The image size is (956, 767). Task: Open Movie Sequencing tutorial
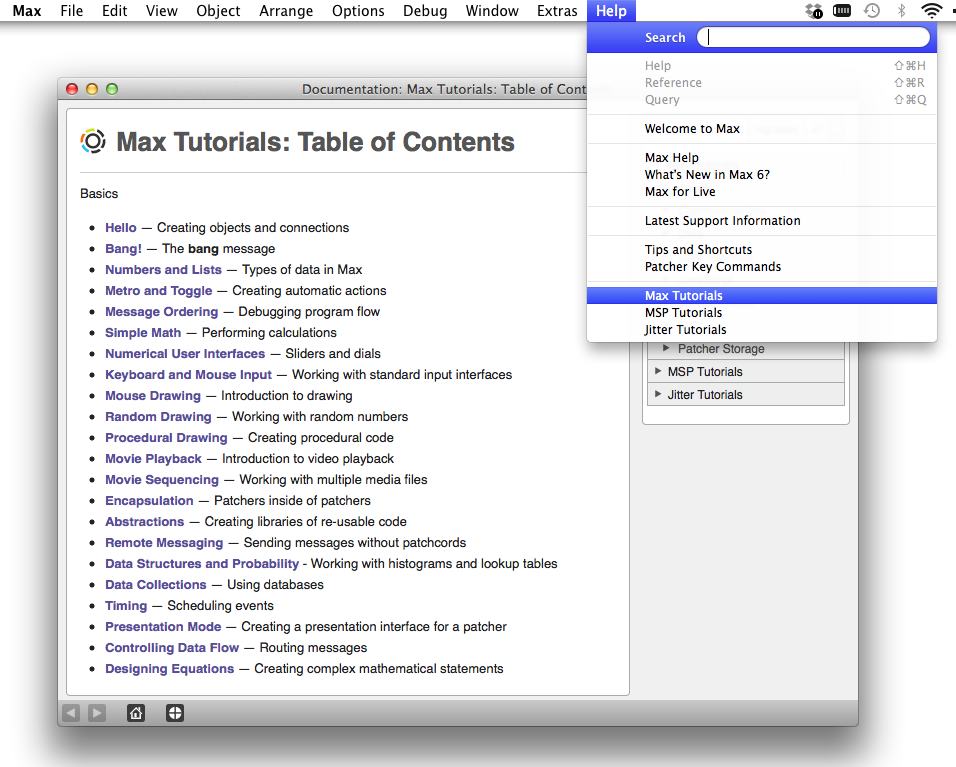(162, 480)
